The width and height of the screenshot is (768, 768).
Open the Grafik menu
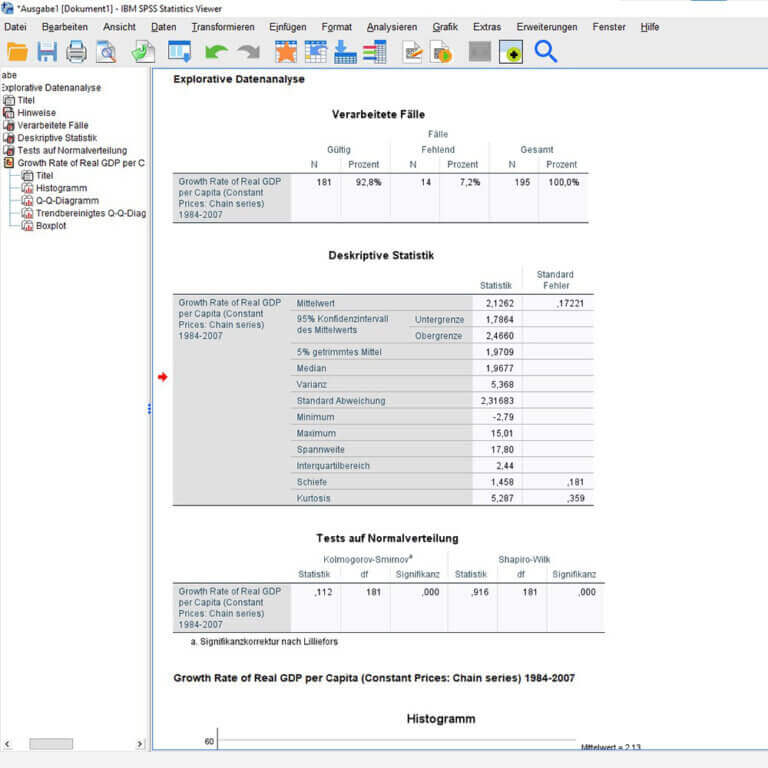[445, 27]
